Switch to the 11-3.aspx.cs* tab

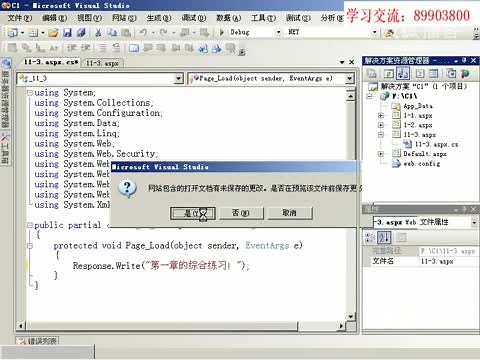(x=51, y=62)
